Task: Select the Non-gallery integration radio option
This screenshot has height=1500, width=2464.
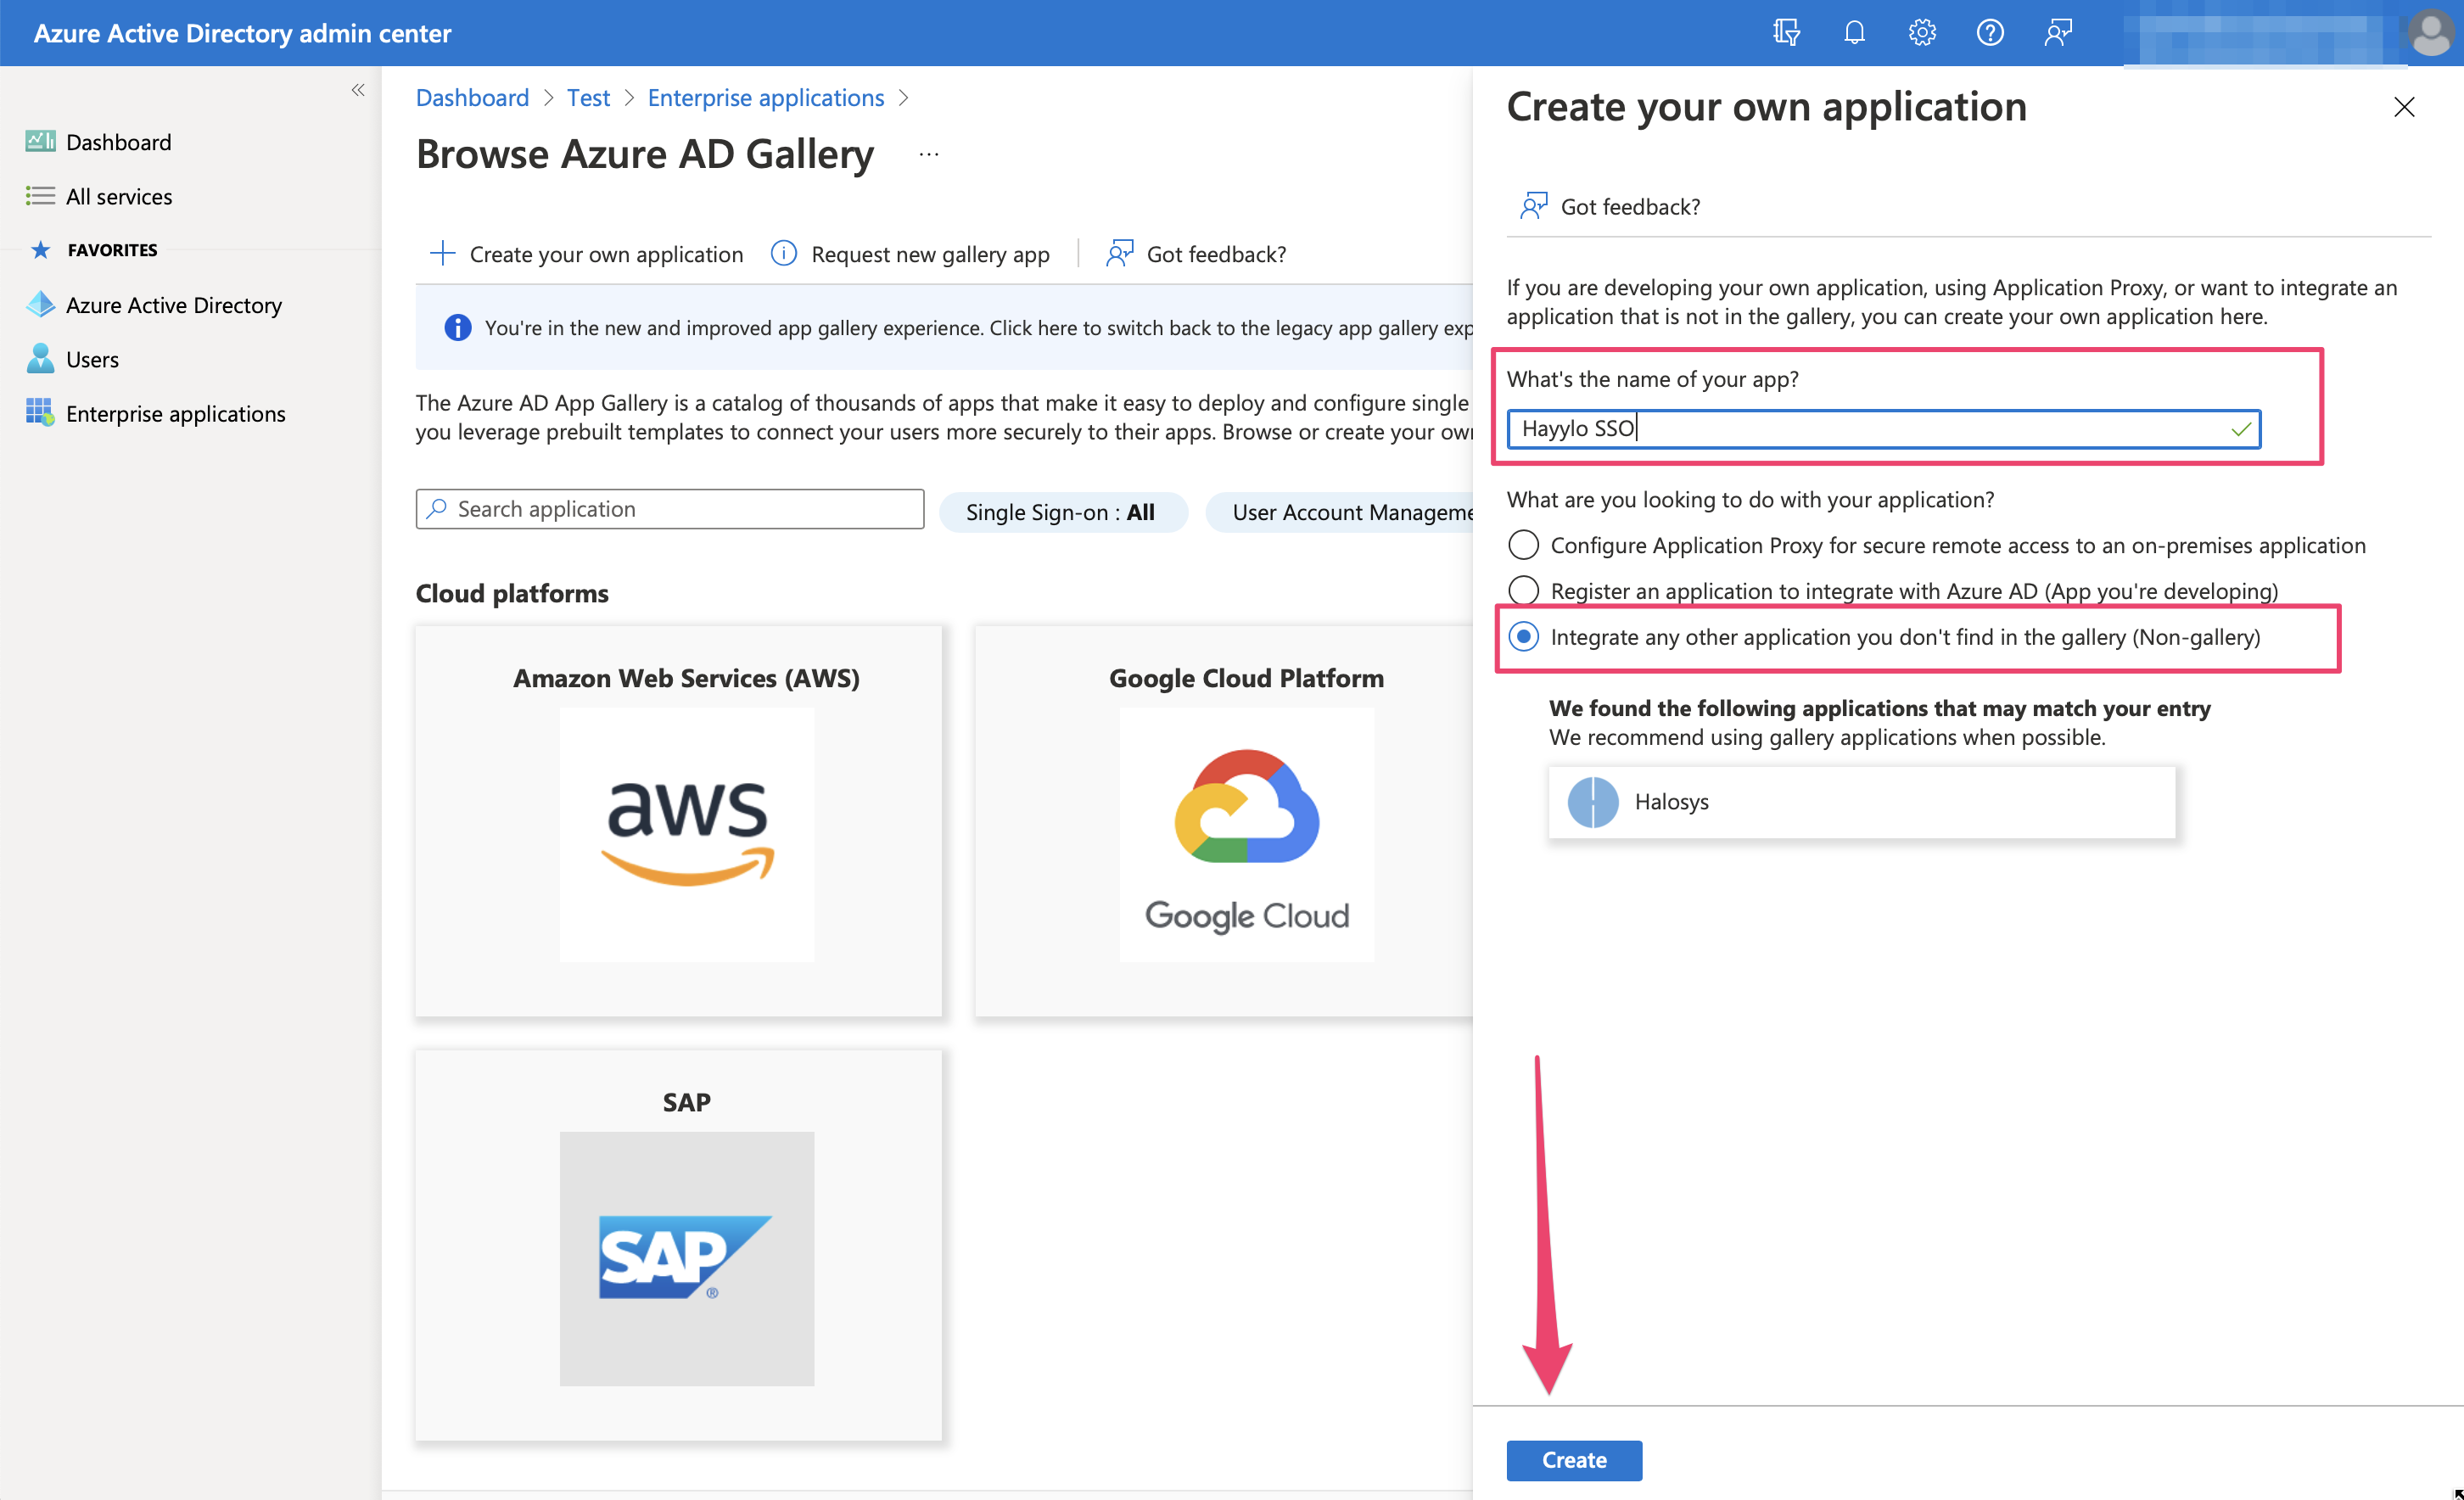Action: (x=1523, y=637)
